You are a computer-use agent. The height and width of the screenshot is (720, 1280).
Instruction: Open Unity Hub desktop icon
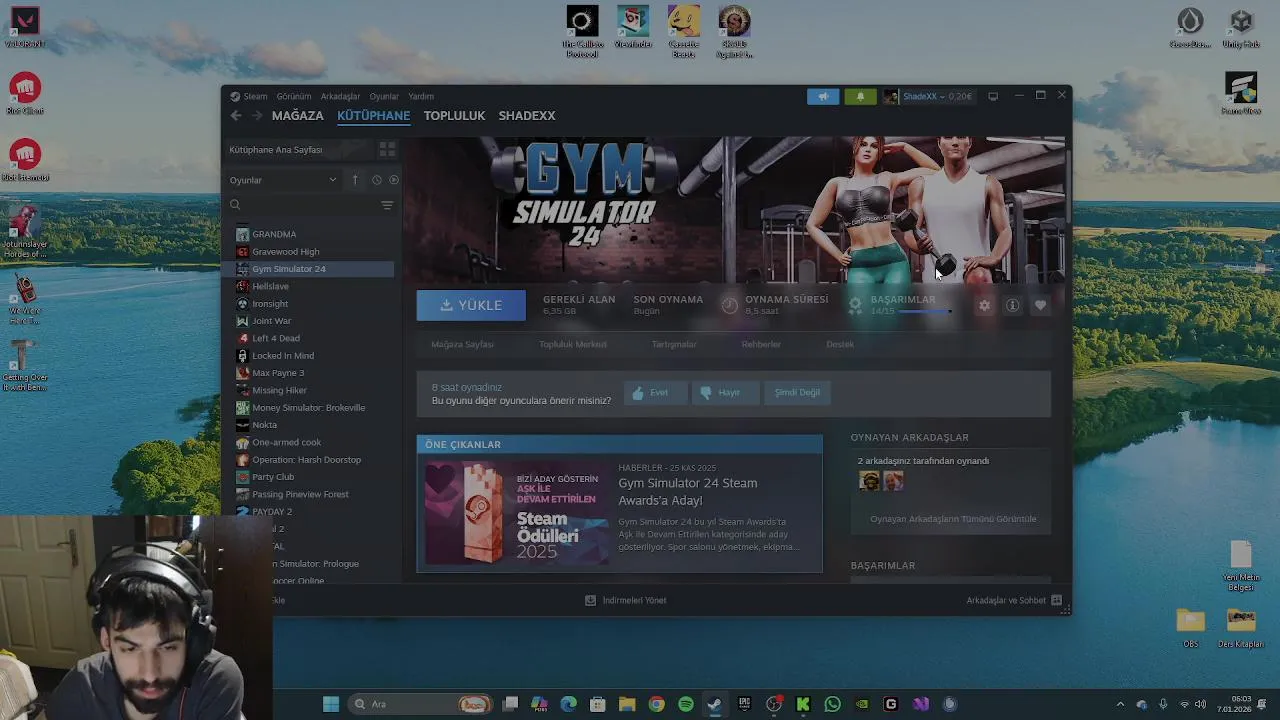coord(1241,28)
